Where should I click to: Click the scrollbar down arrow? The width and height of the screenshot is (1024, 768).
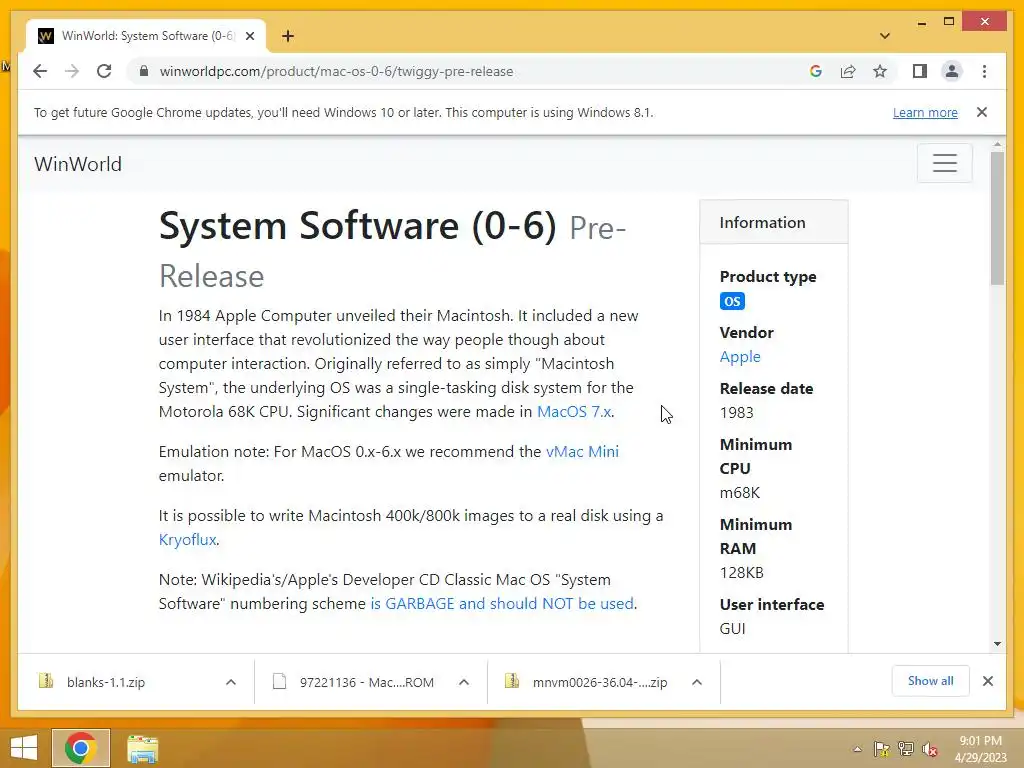(x=997, y=644)
